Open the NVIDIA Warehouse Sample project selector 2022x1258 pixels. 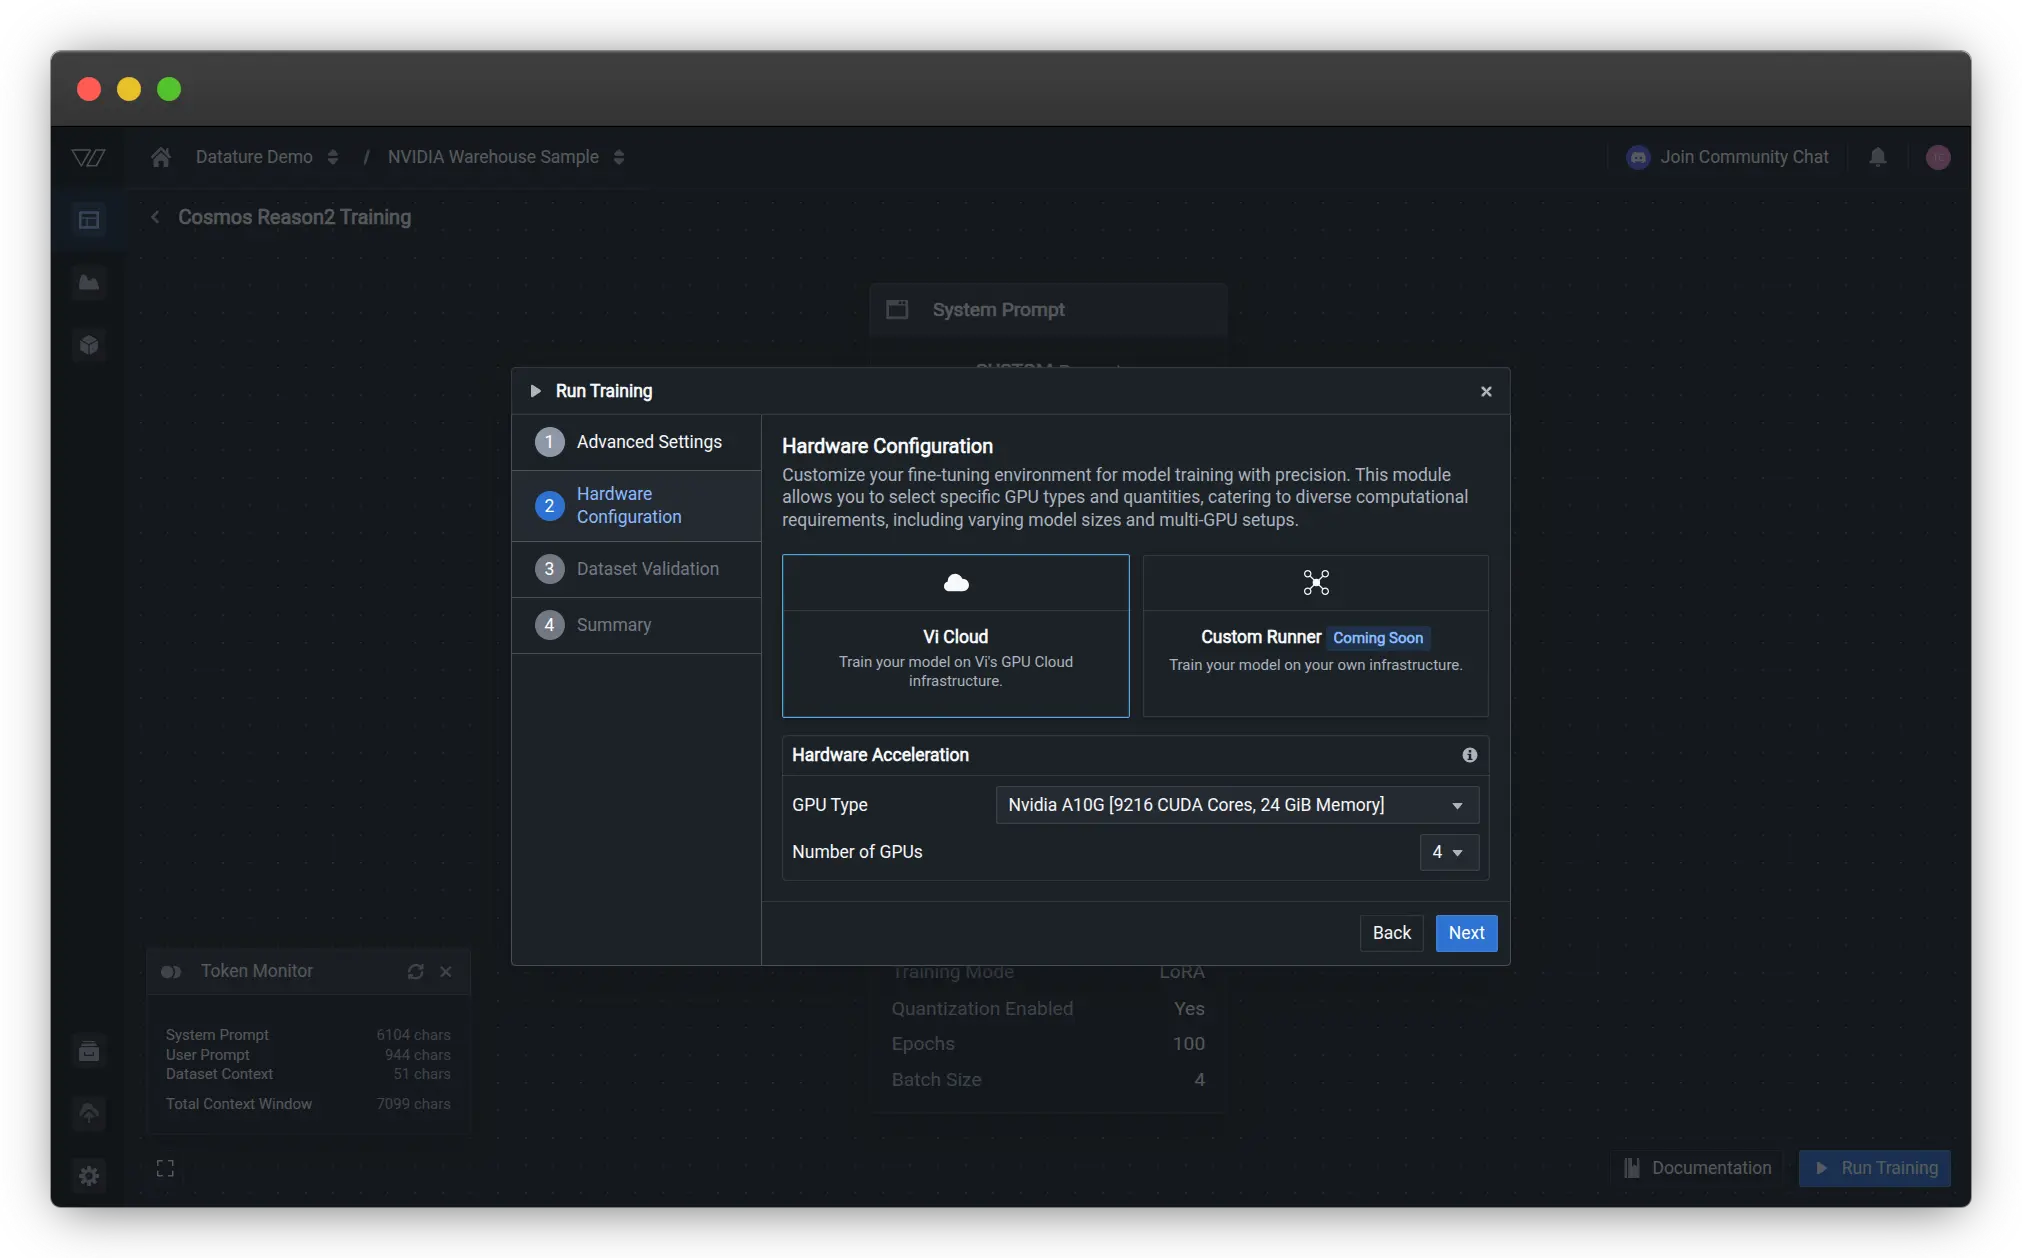point(618,157)
